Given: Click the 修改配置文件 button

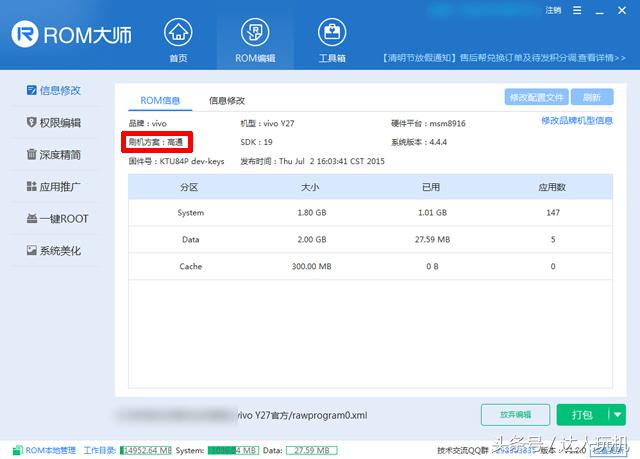Looking at the screenshot, I should tap(537, 98).
